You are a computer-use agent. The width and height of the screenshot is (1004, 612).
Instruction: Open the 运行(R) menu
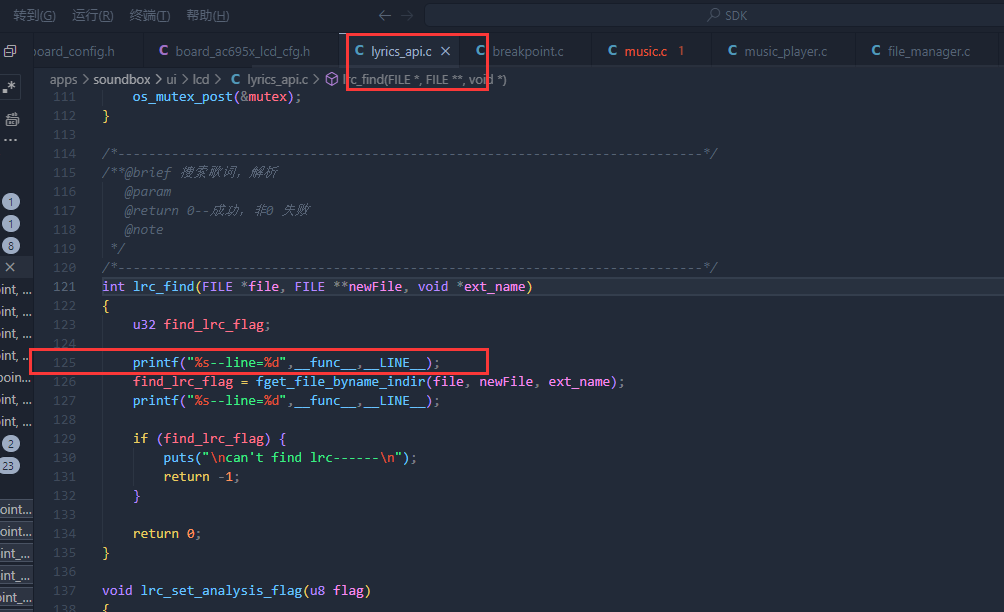click(x=93, y=15)
